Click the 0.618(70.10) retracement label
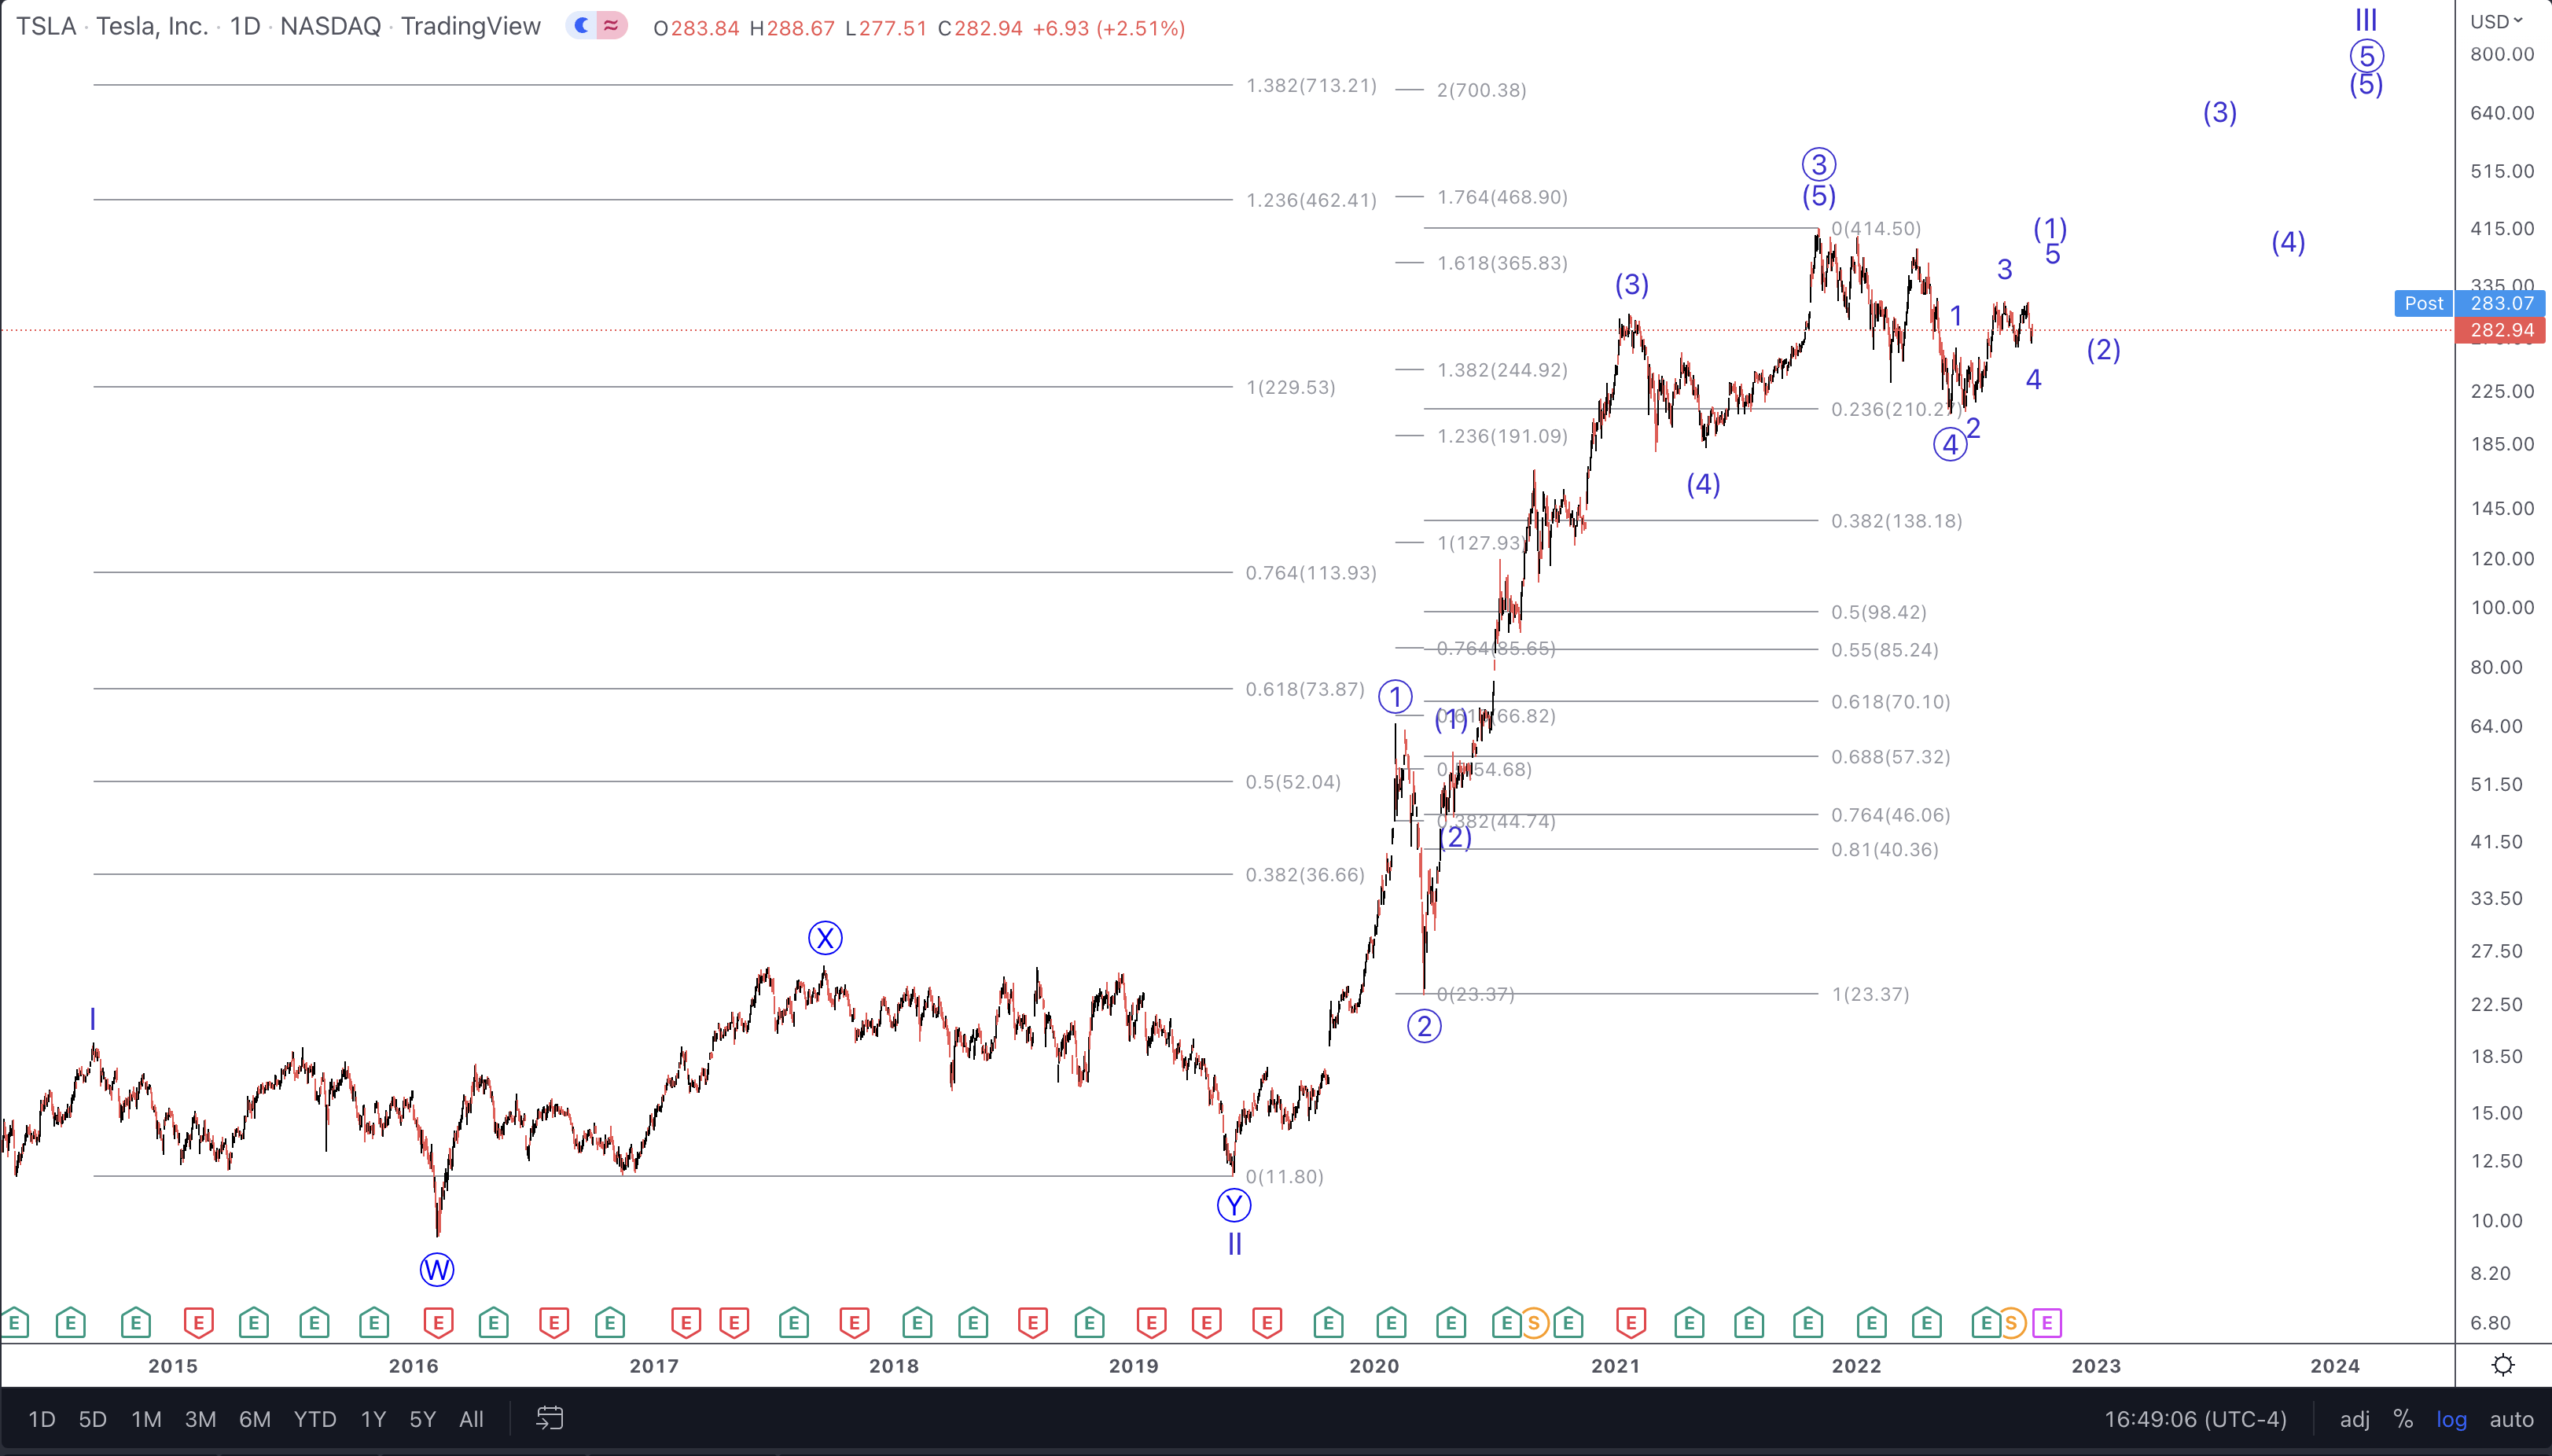 tap(1891, 702)
